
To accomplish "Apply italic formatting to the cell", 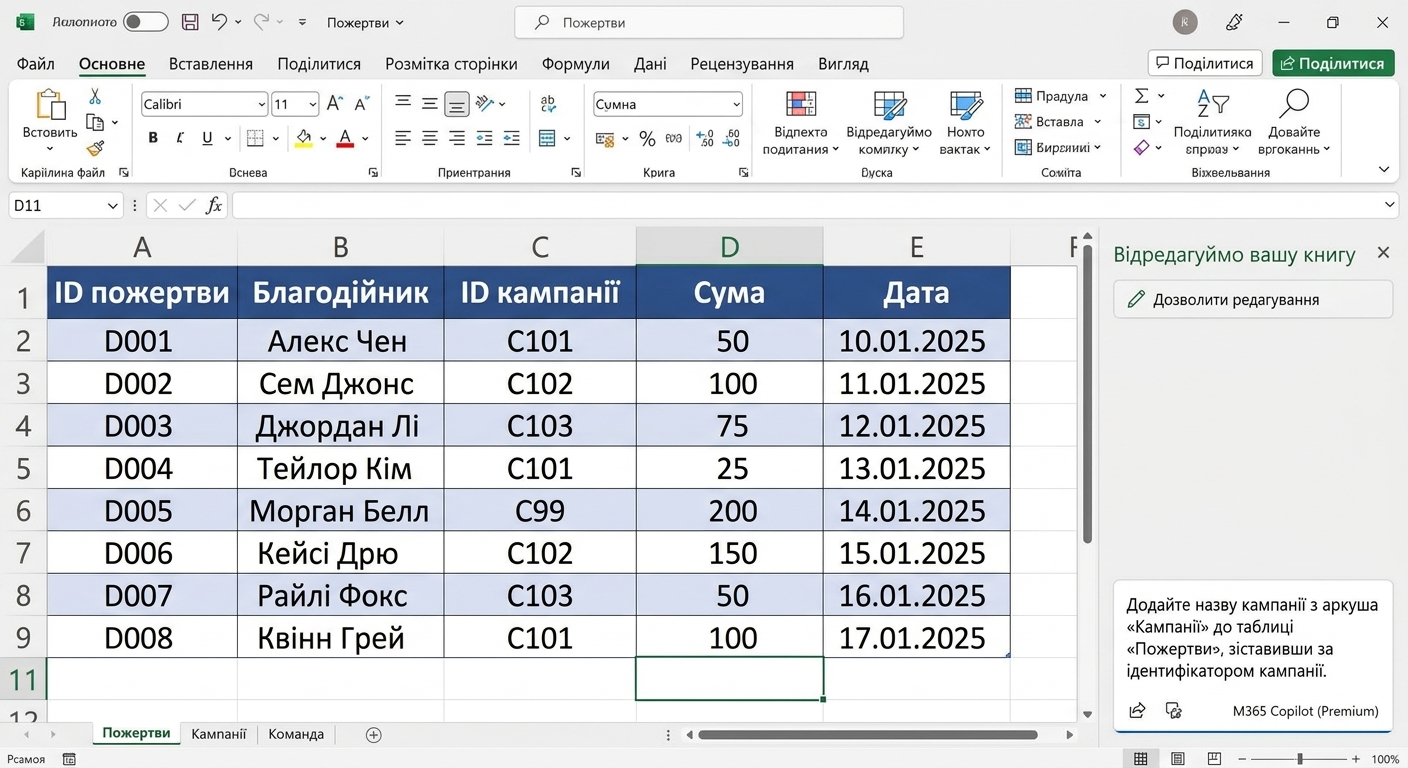I will point(180,138).
